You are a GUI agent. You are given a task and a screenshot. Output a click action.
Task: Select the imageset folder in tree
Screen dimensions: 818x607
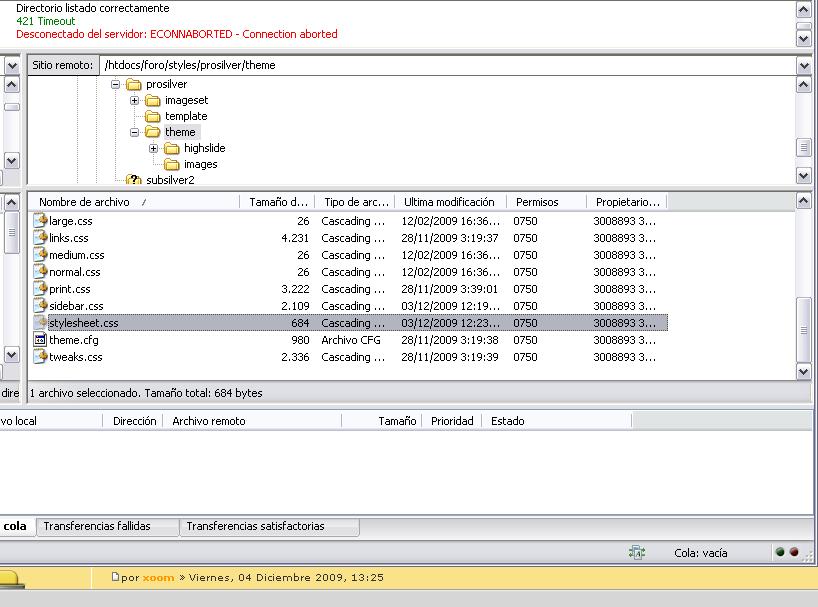187,100
